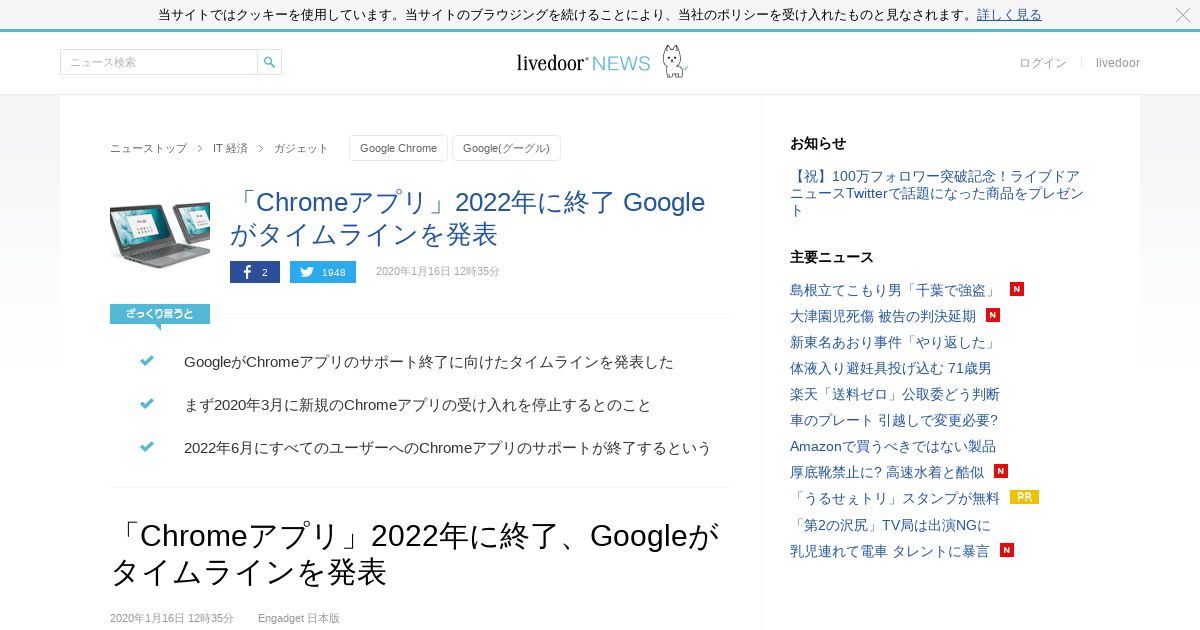
Task: Go to ニューストップ breadcrumb
Action: click(x=148, y=148)
